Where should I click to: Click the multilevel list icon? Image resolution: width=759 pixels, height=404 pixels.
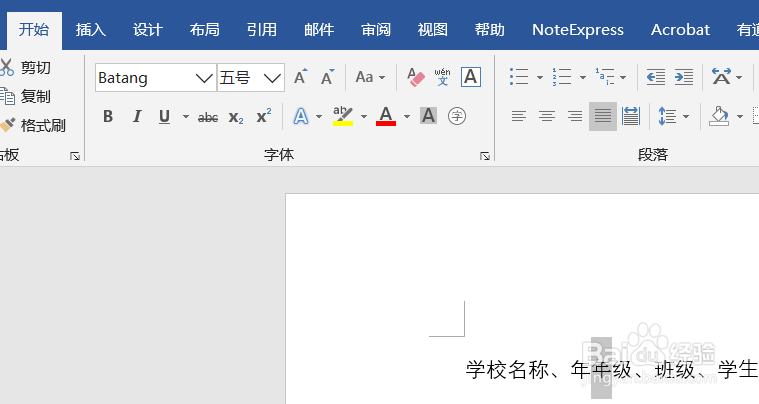pos(605,77)
